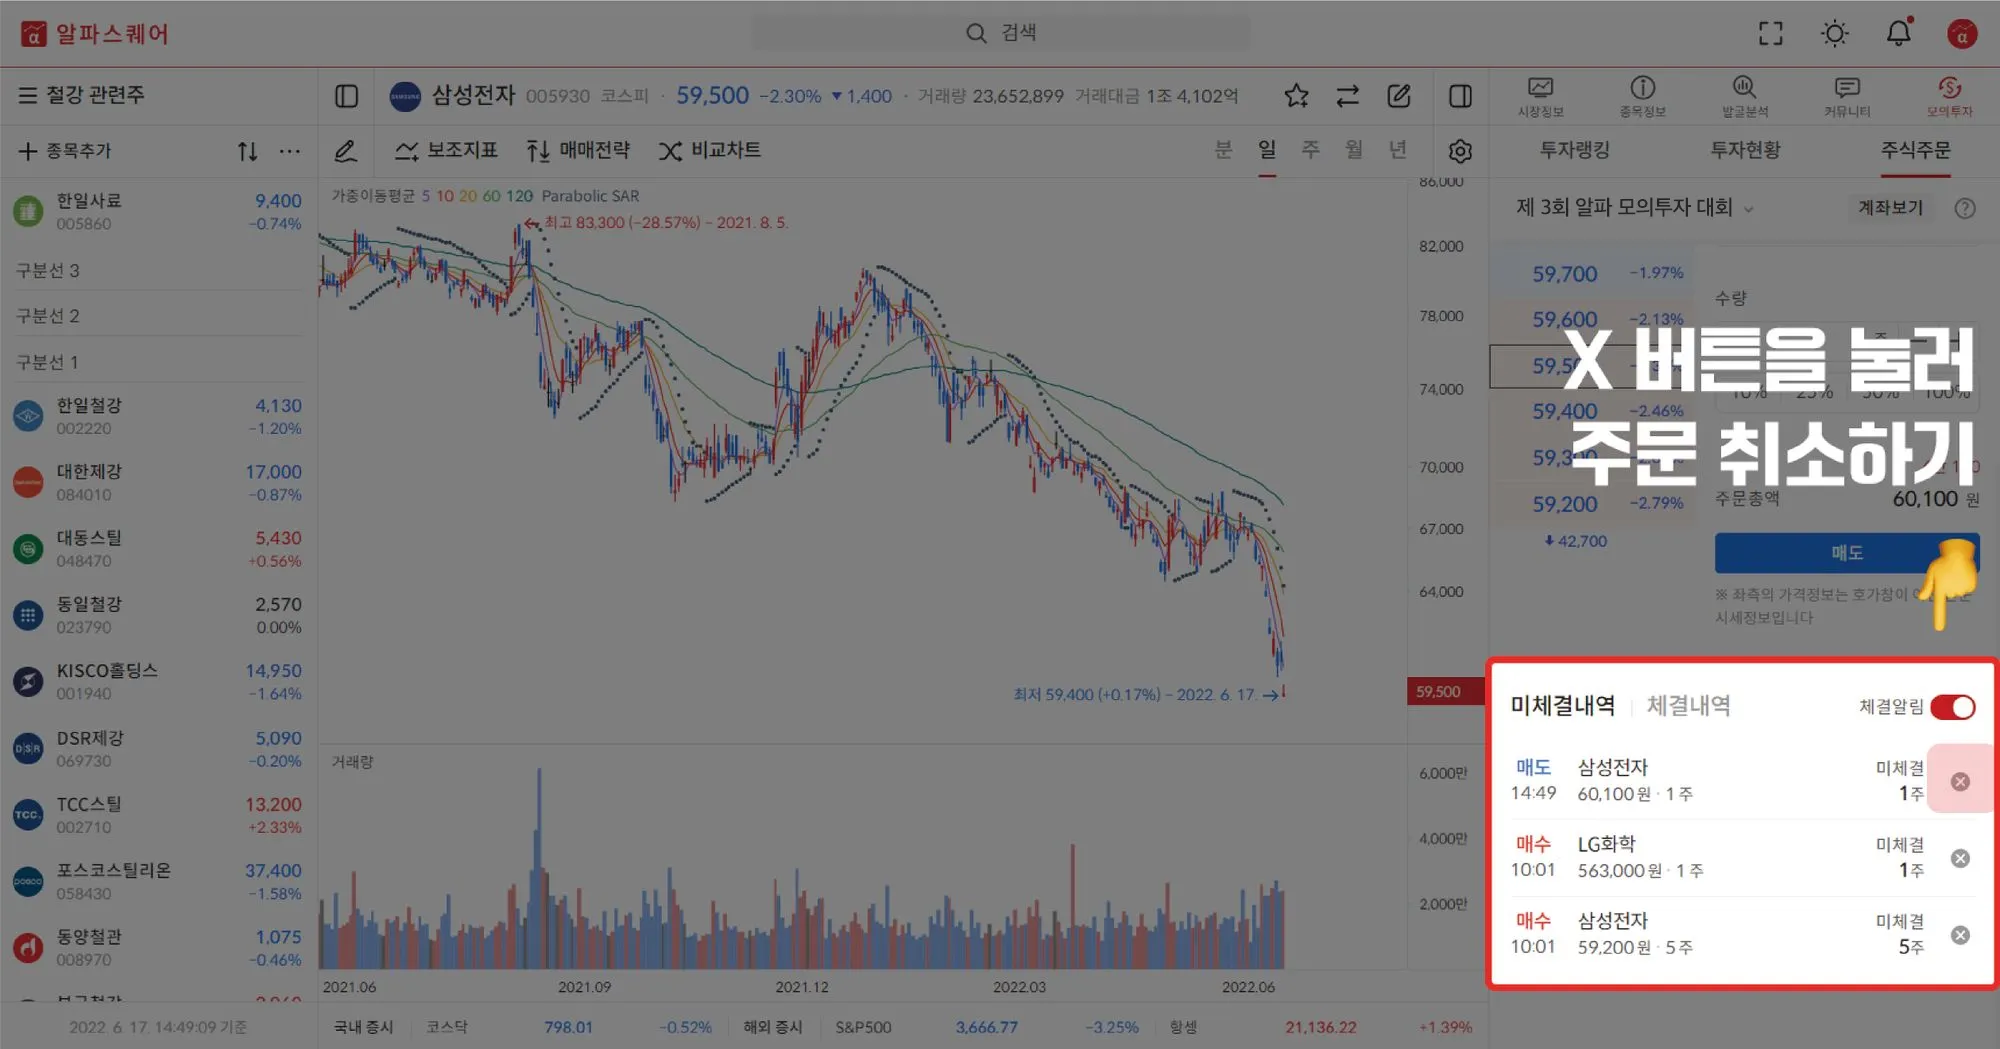
Task: Select 한일사료 in the watchlist
Action: (x=158, y=212)
